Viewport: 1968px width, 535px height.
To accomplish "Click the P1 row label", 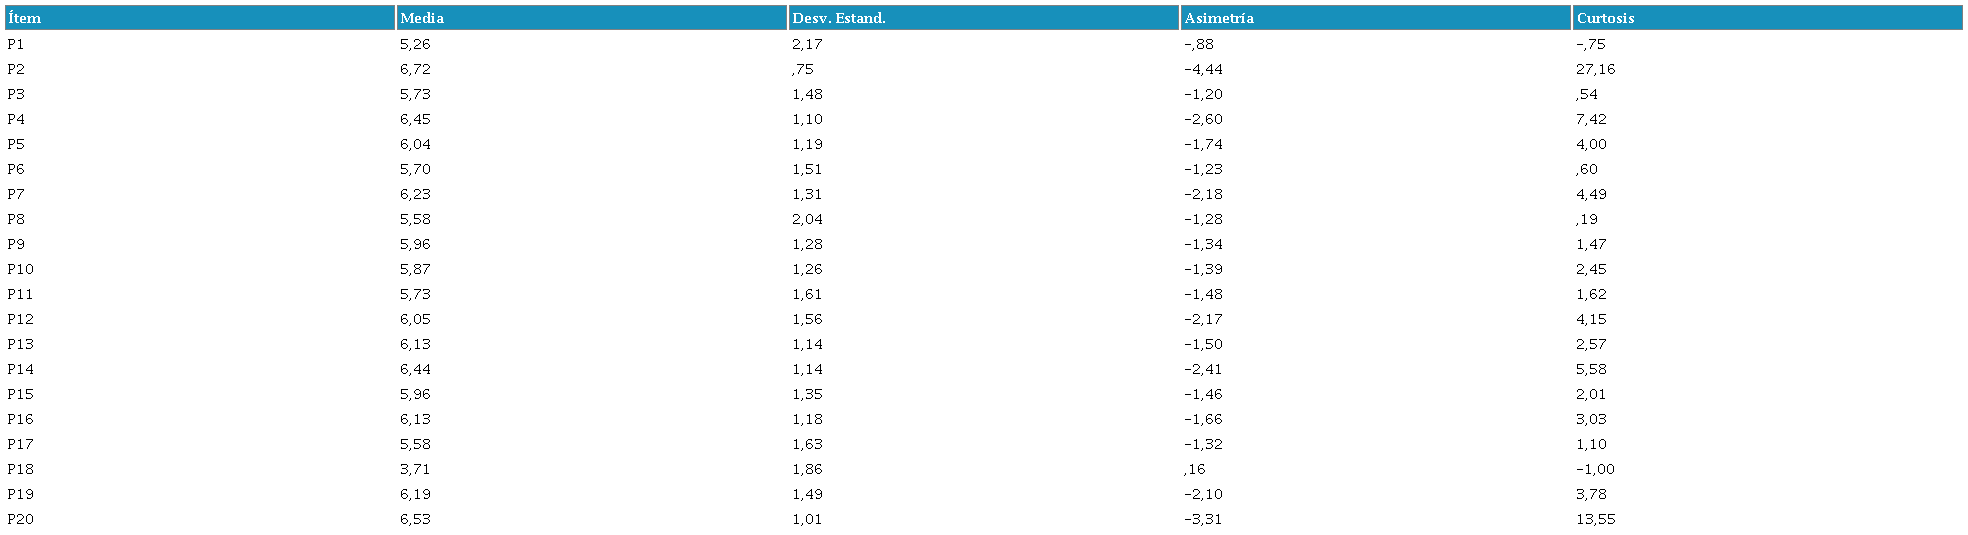I will 16,44.
